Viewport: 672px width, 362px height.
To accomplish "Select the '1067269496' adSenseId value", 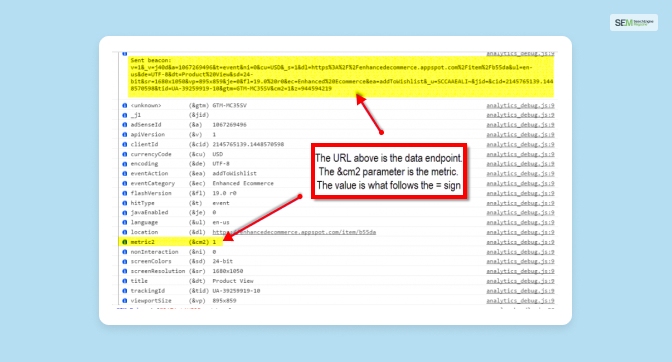I will 229,125.
